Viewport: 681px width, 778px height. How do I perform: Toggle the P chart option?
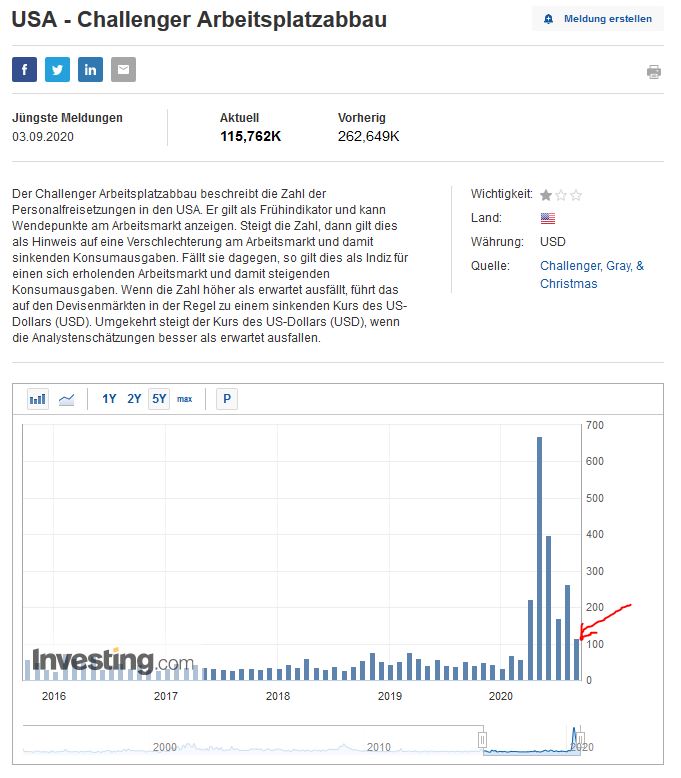227,399
